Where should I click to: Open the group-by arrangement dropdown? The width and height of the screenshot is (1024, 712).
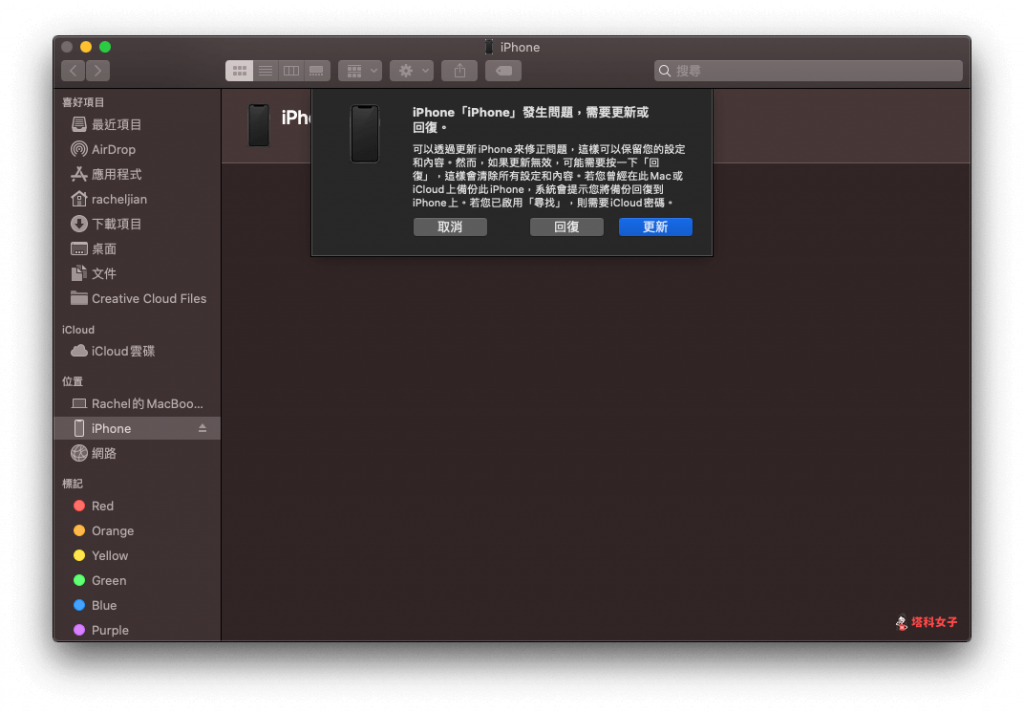tap(360, 71)
